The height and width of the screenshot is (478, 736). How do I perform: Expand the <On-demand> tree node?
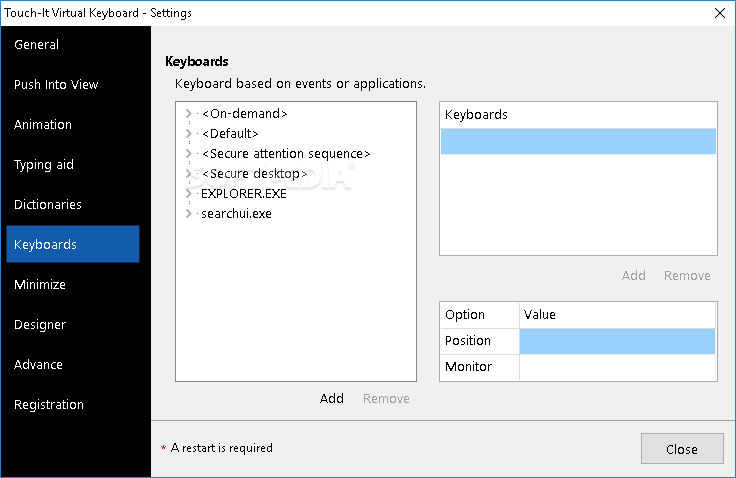point(189,114)
